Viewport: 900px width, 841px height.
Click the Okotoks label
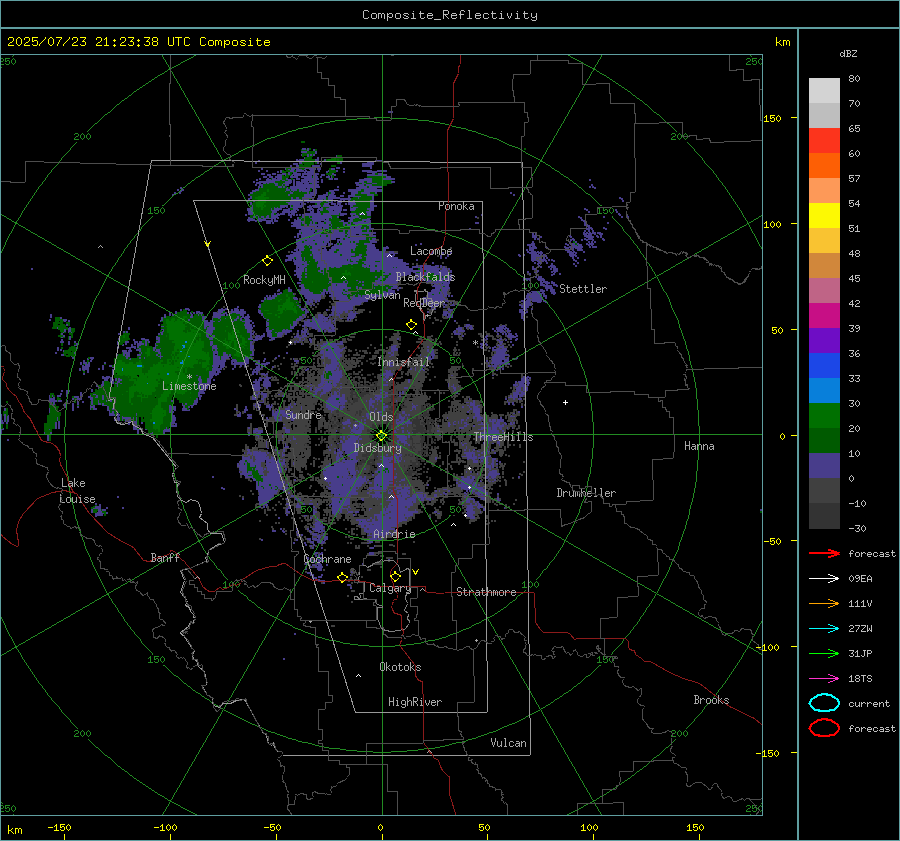pos(400,667)
